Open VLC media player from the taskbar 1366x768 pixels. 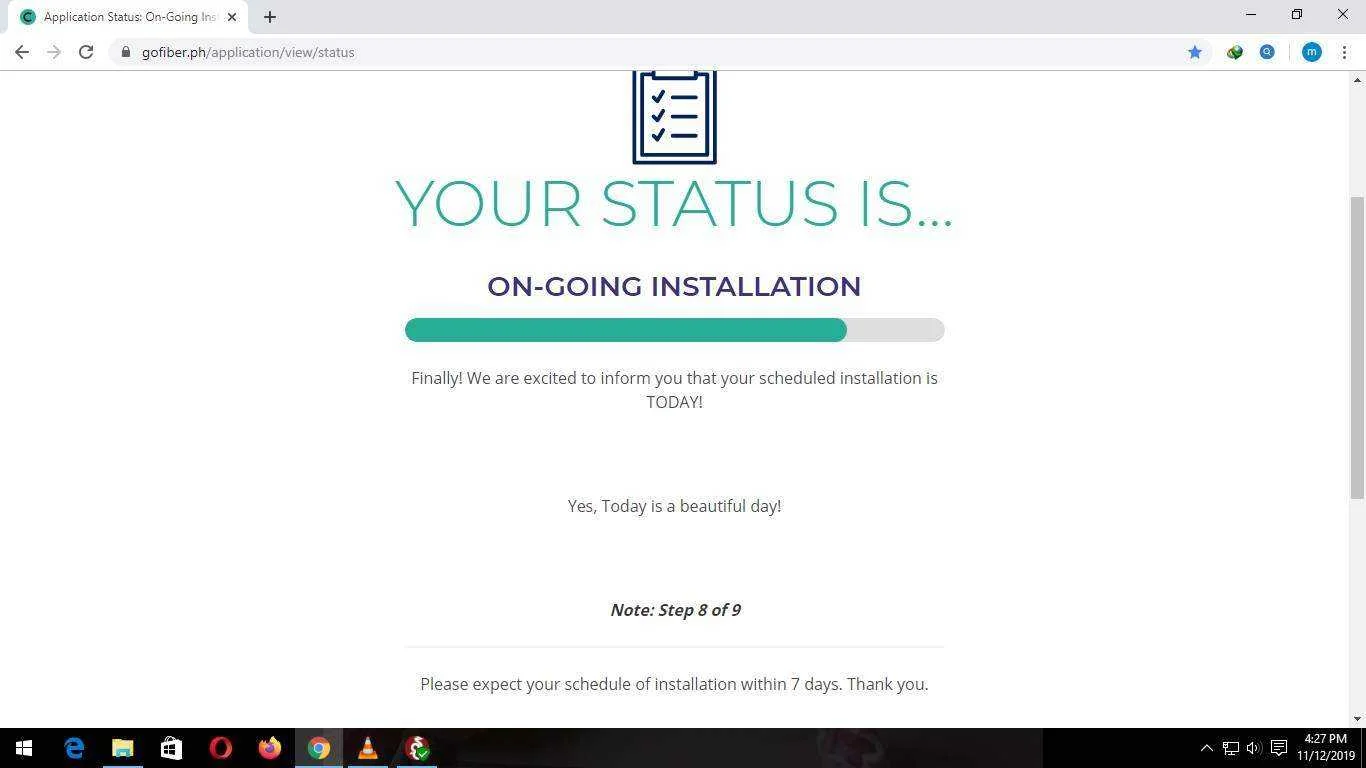[x=368, y=748]
